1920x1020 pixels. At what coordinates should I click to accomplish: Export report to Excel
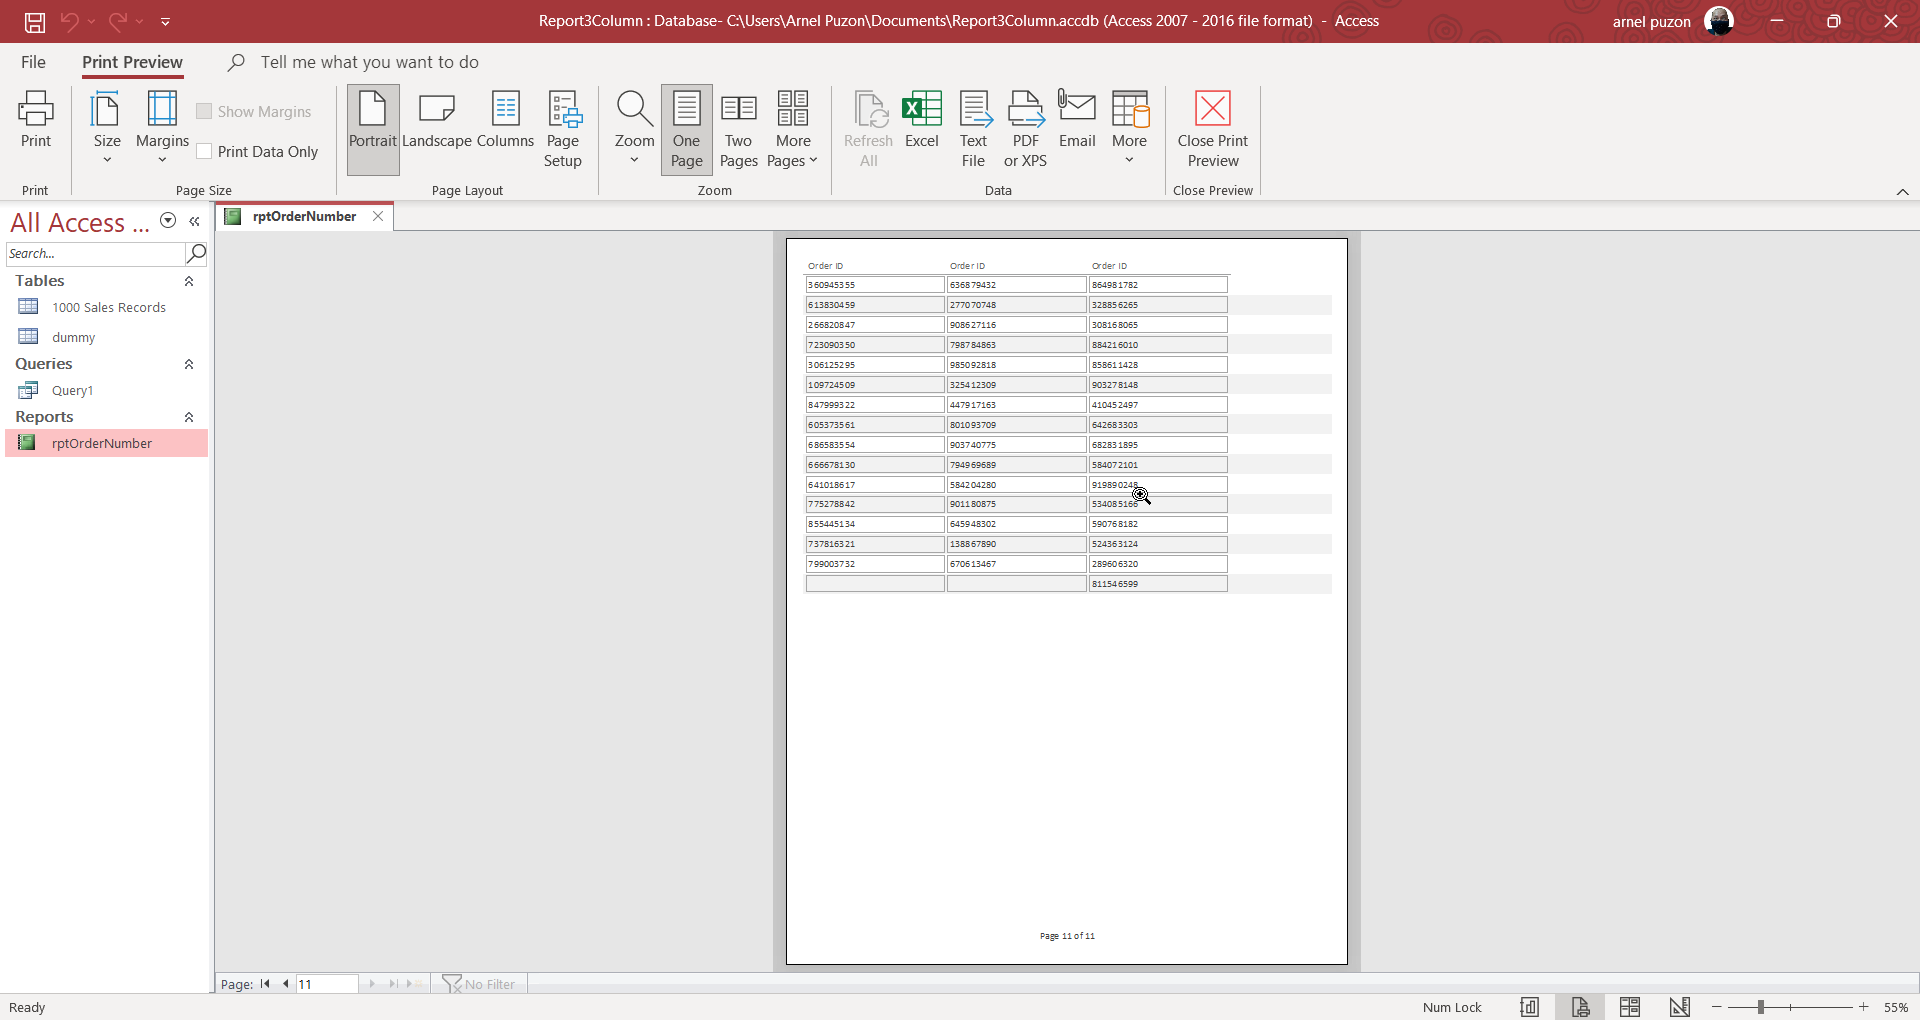click(x=922, y=120)
